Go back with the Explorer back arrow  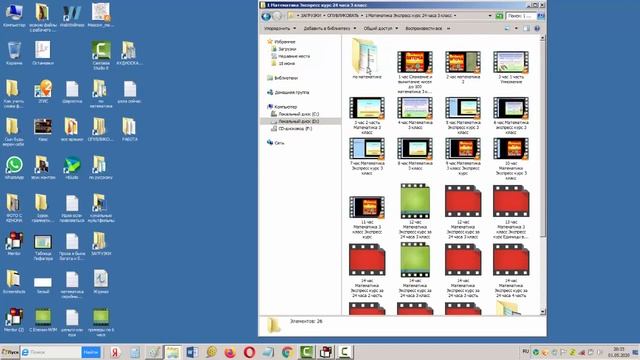click(x=266, y=16)
